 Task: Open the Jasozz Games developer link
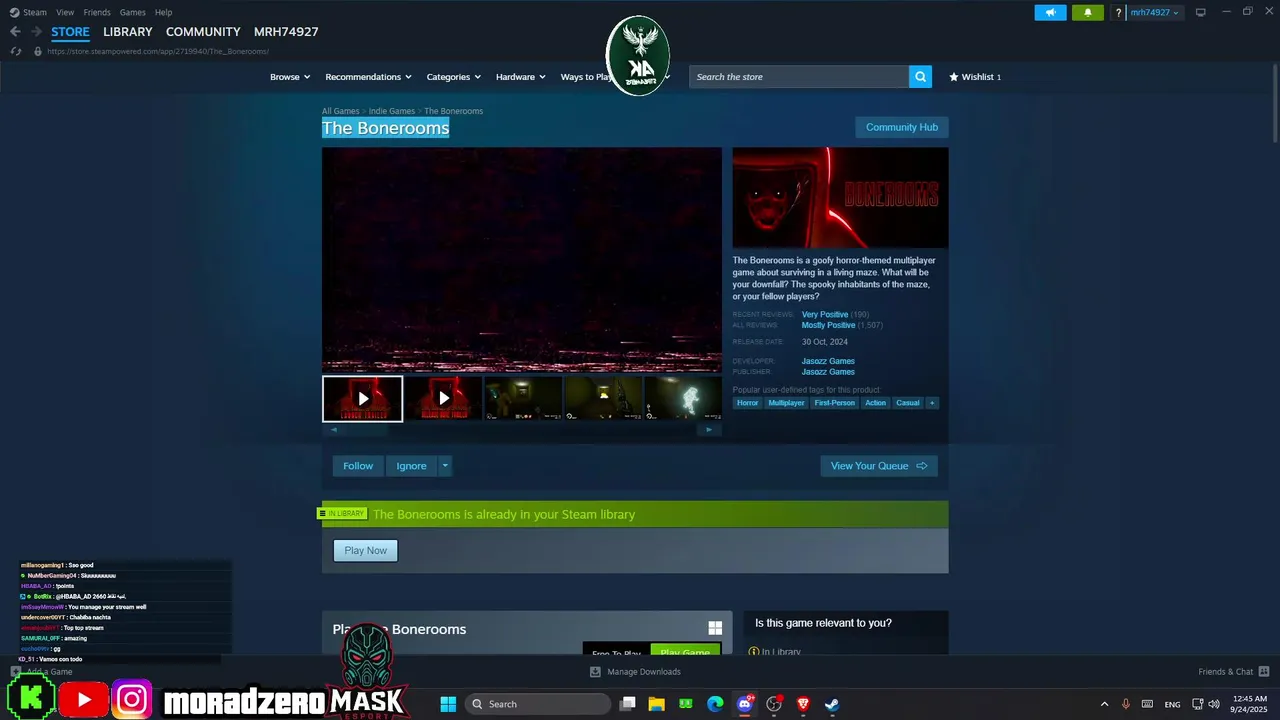point(828,361)
